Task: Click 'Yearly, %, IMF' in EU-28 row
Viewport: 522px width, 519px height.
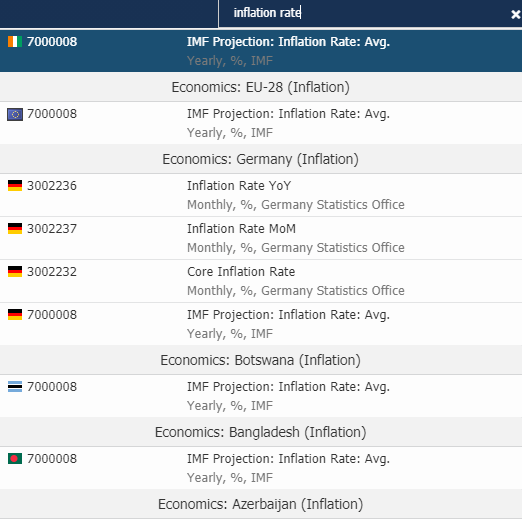Action: pyautogui.click(x=230, y=133)
